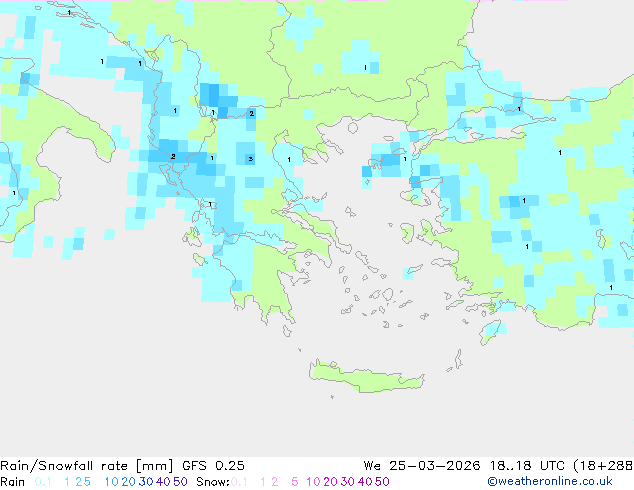Select the snow legend value 40
This screenshot has height=490, width=634.
(365, 482)
